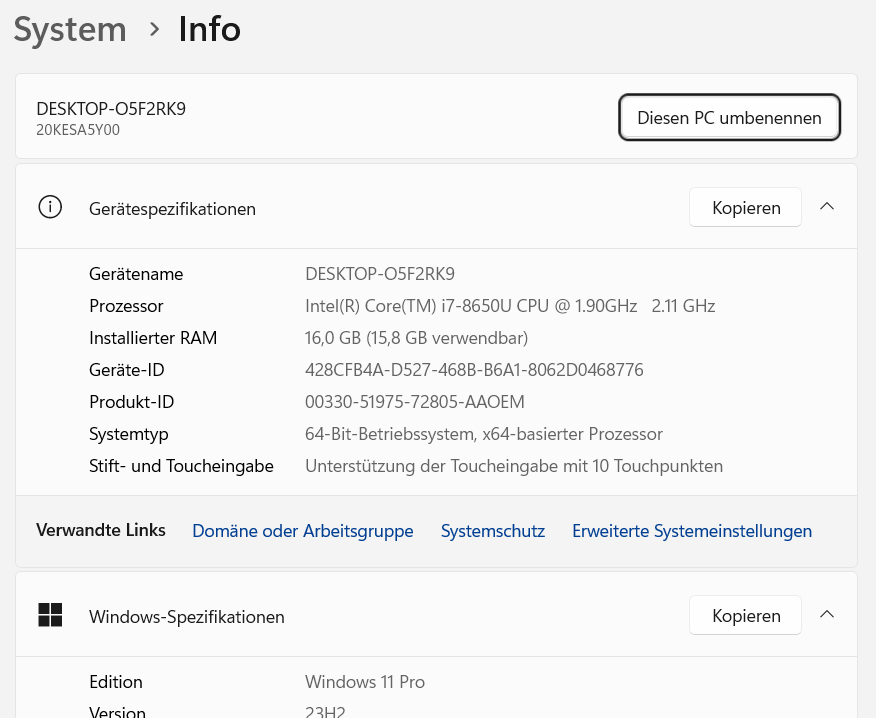Click the info circle icon beside Gerätespezifikationen

tap(50, 207)
